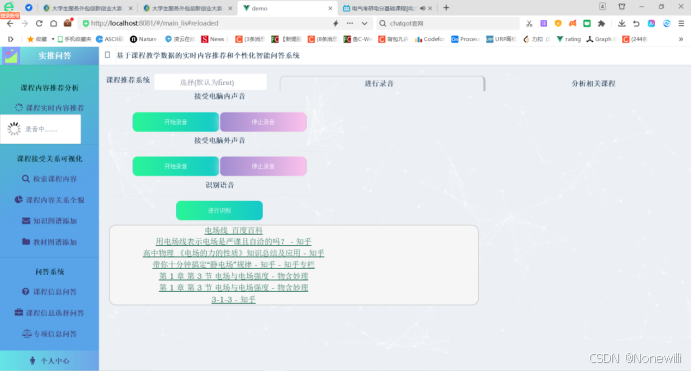Switch to the demo tab
692x372 pixels.
click(288, 8)
